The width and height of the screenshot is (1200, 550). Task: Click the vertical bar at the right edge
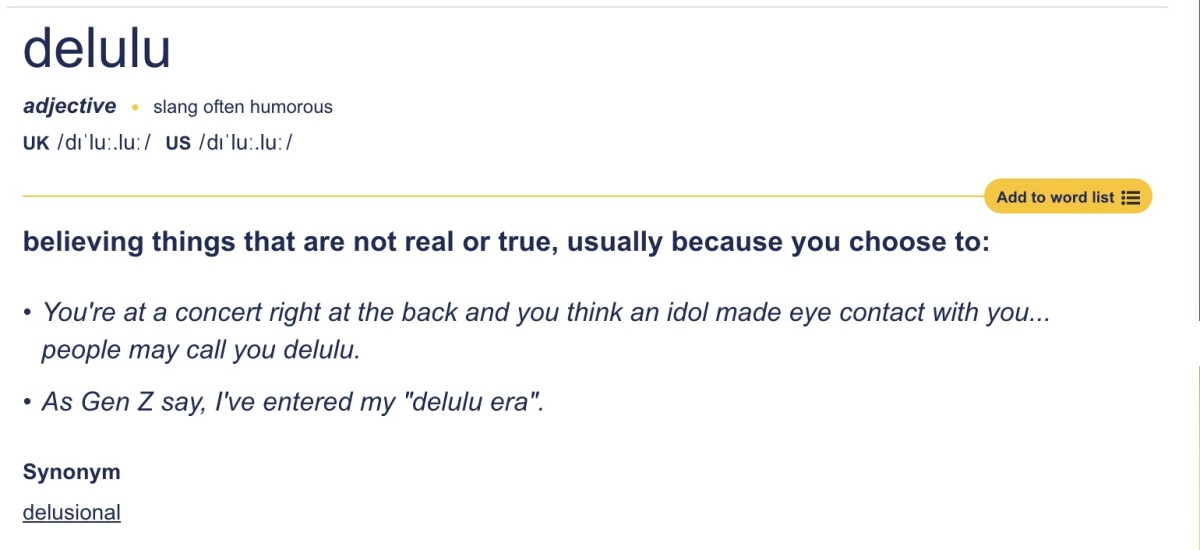[x=1198, y=160]
